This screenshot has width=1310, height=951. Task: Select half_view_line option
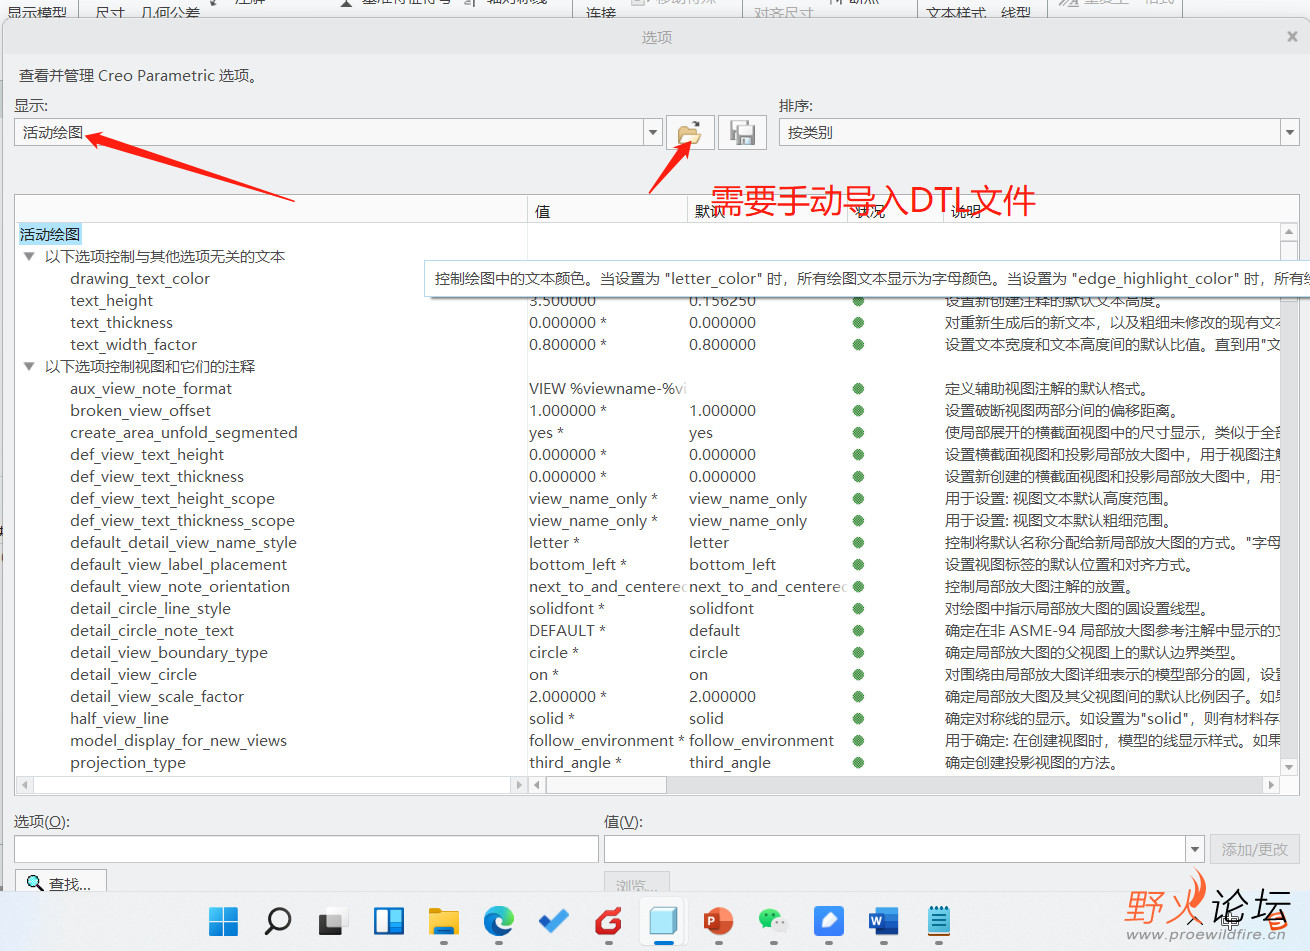point(119,719)
